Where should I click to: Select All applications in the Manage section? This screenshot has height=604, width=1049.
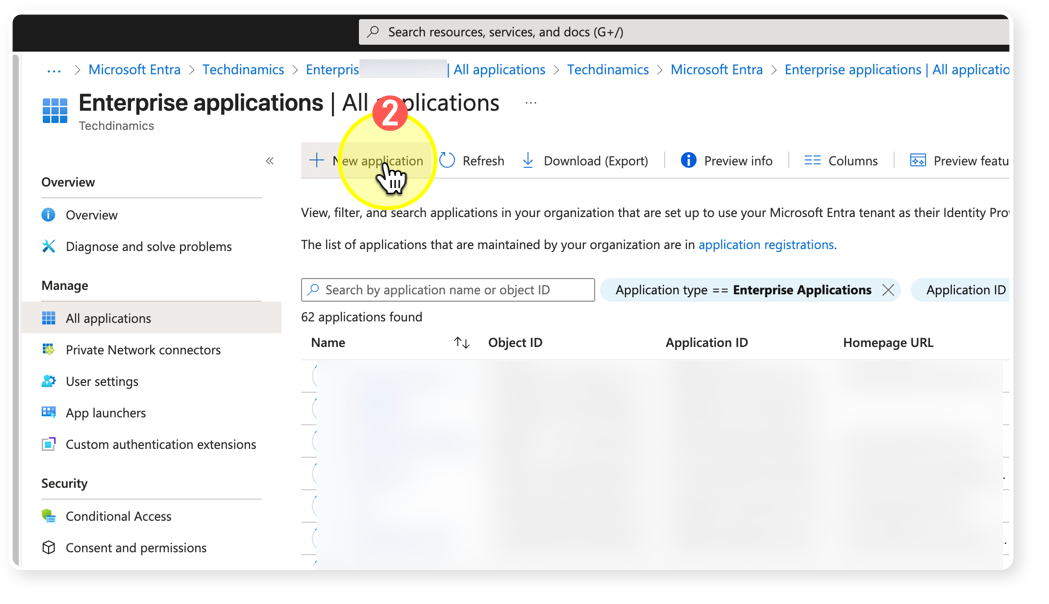pyautogui.click(x=151, y=318)
